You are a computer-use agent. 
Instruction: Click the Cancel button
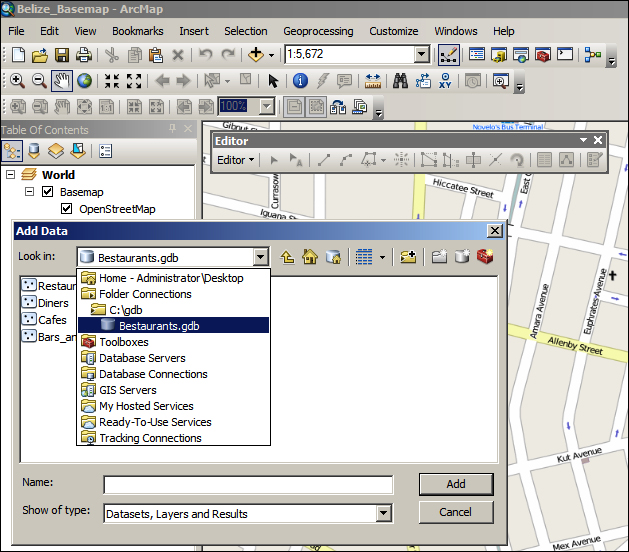point(456,512)
